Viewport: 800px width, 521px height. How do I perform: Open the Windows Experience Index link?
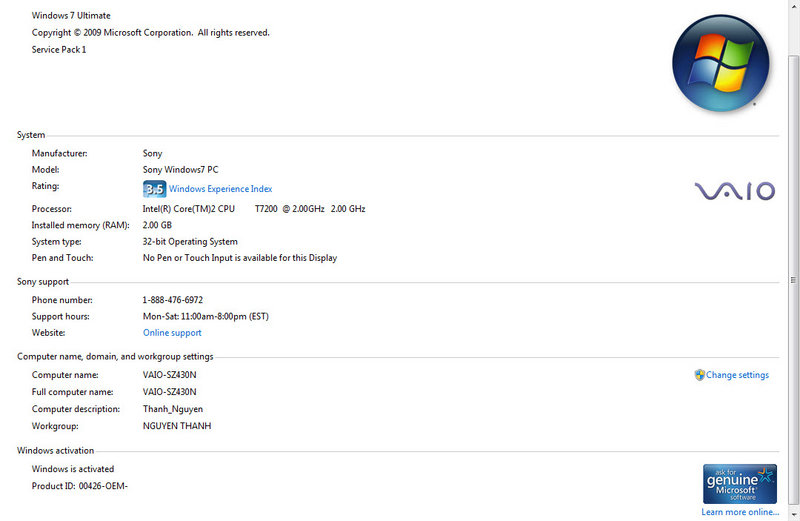(220, 189)
